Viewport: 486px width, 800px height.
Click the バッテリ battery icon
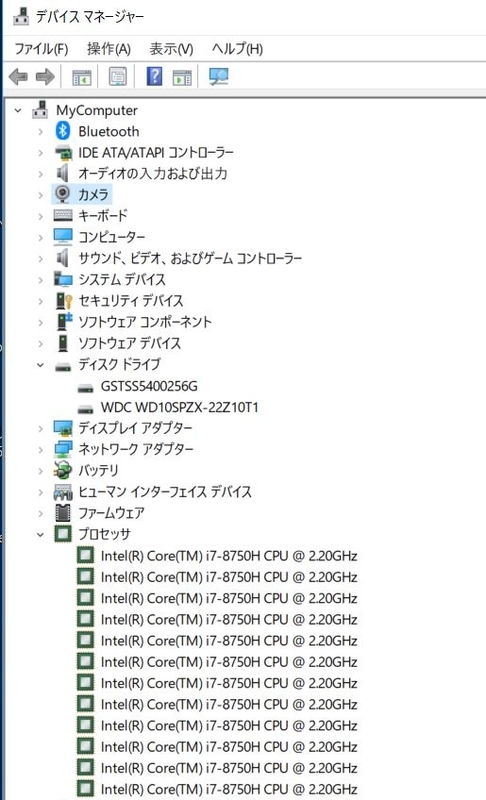click(63, 470)
